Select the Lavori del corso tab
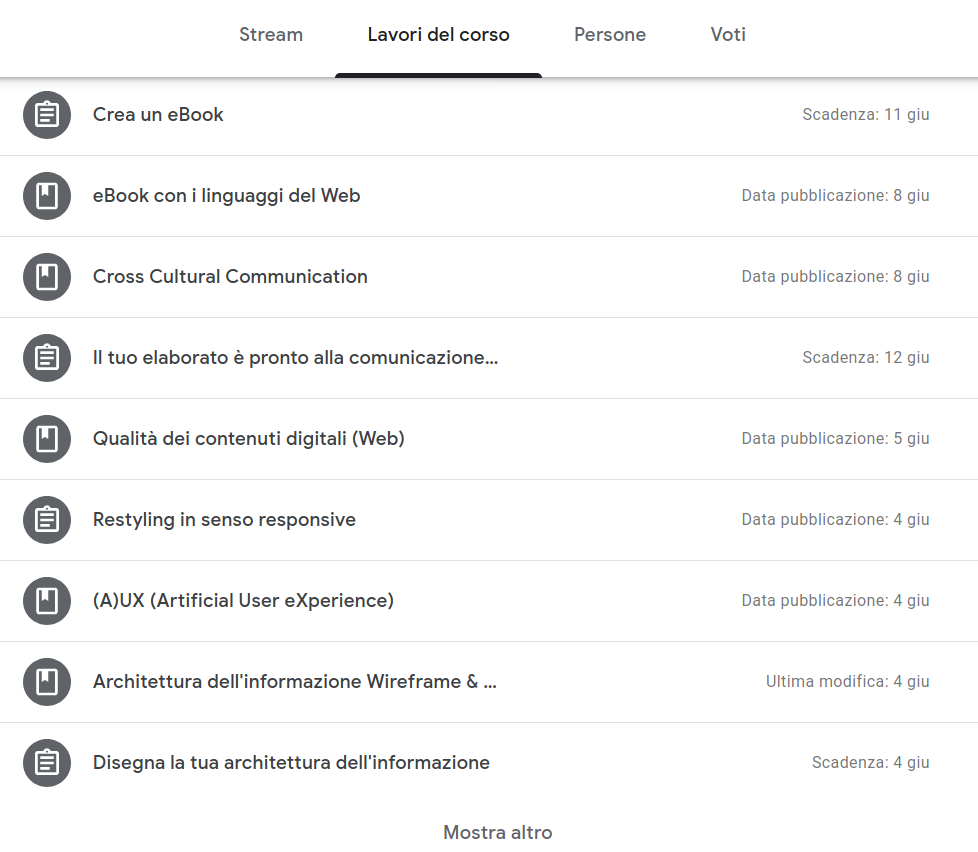The width and height of the screenshot is (978, 852). point(438,35)
